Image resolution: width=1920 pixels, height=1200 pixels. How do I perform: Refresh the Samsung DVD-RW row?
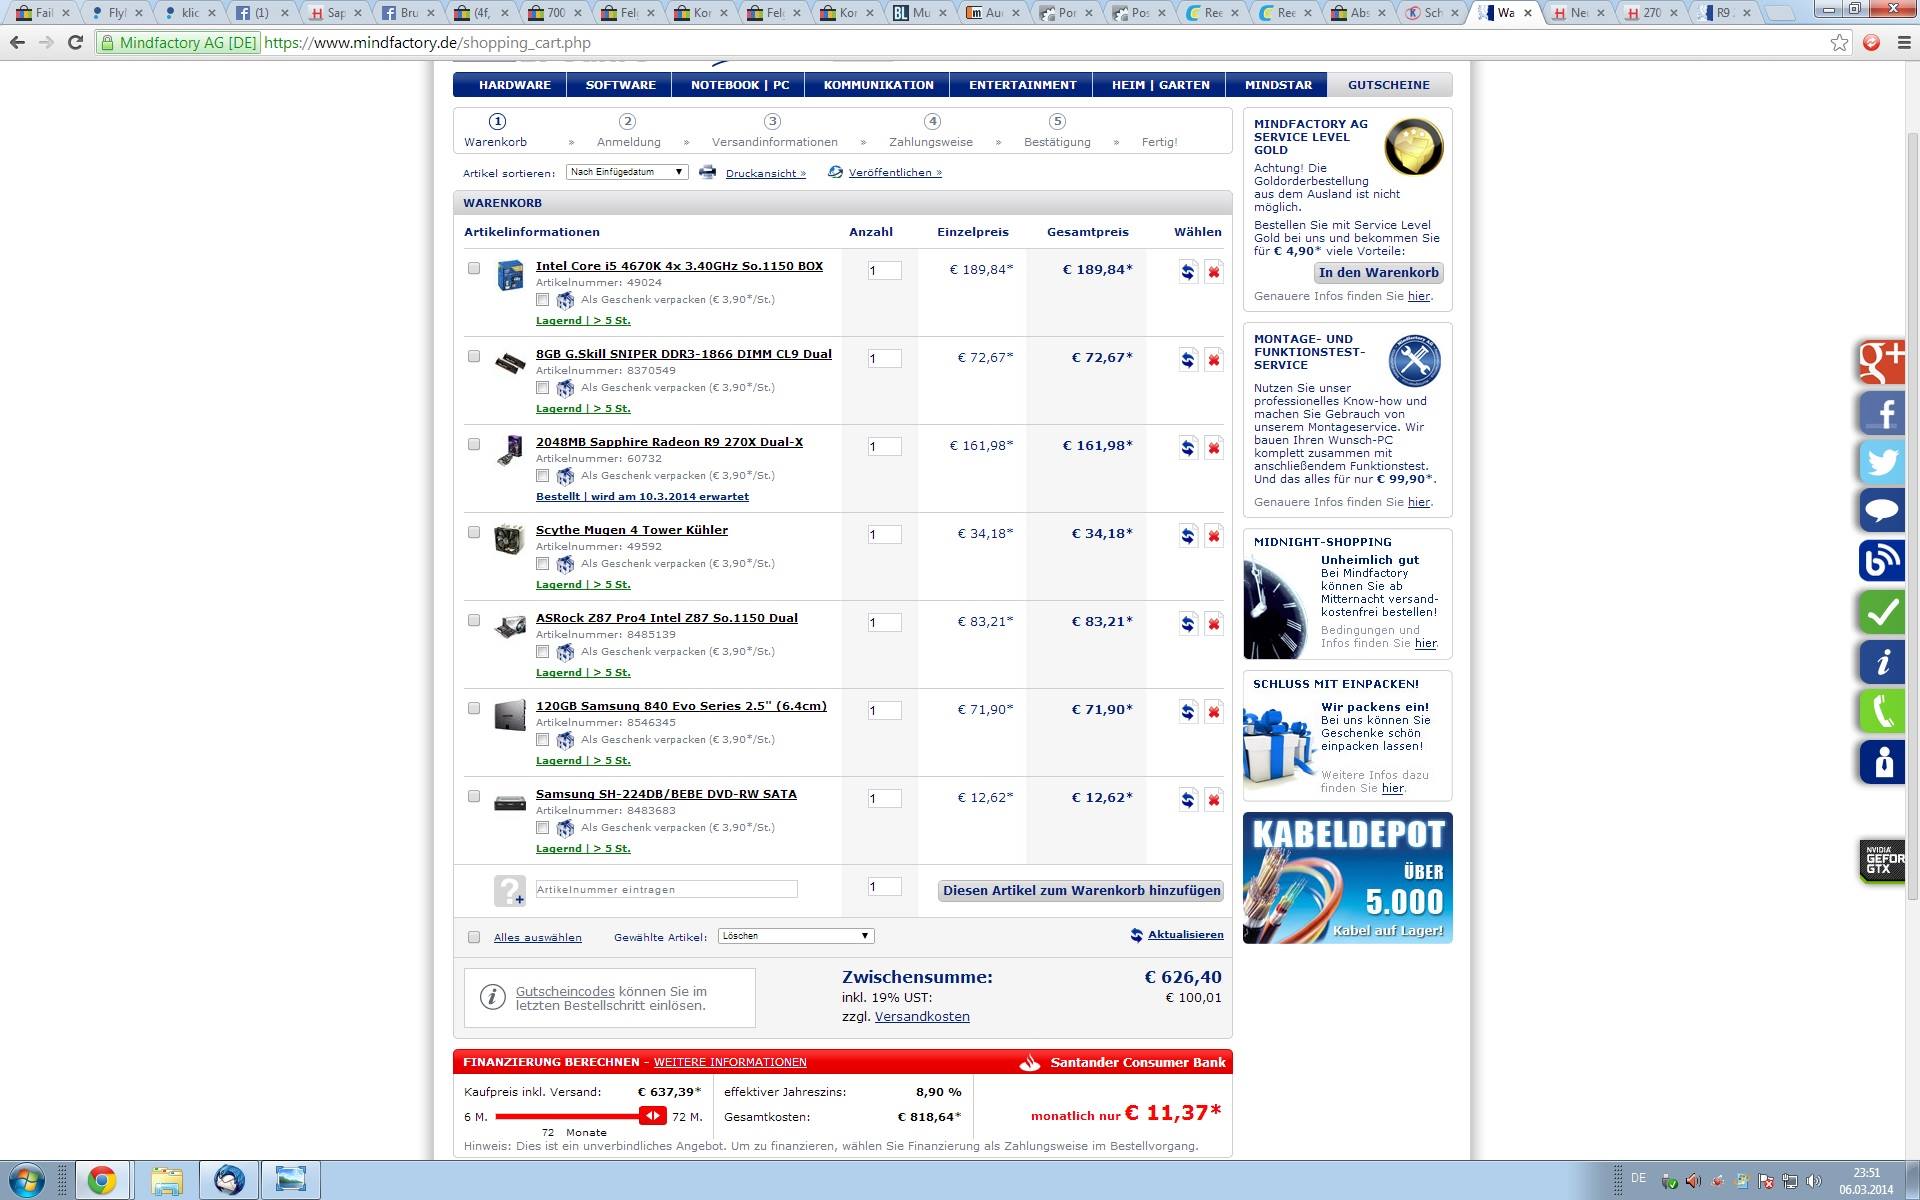click(1187, 800)
